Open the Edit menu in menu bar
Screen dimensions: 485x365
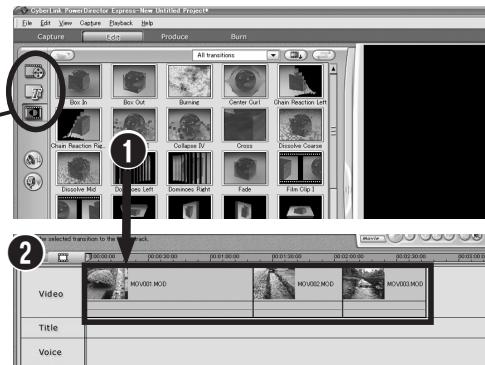click(45, 23)
